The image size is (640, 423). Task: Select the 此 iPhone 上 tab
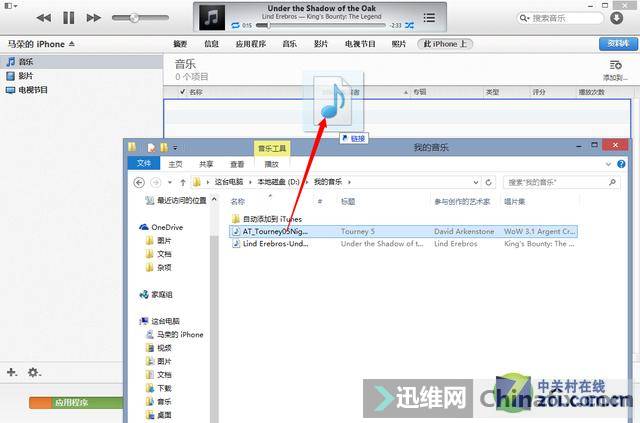(445, 44)
